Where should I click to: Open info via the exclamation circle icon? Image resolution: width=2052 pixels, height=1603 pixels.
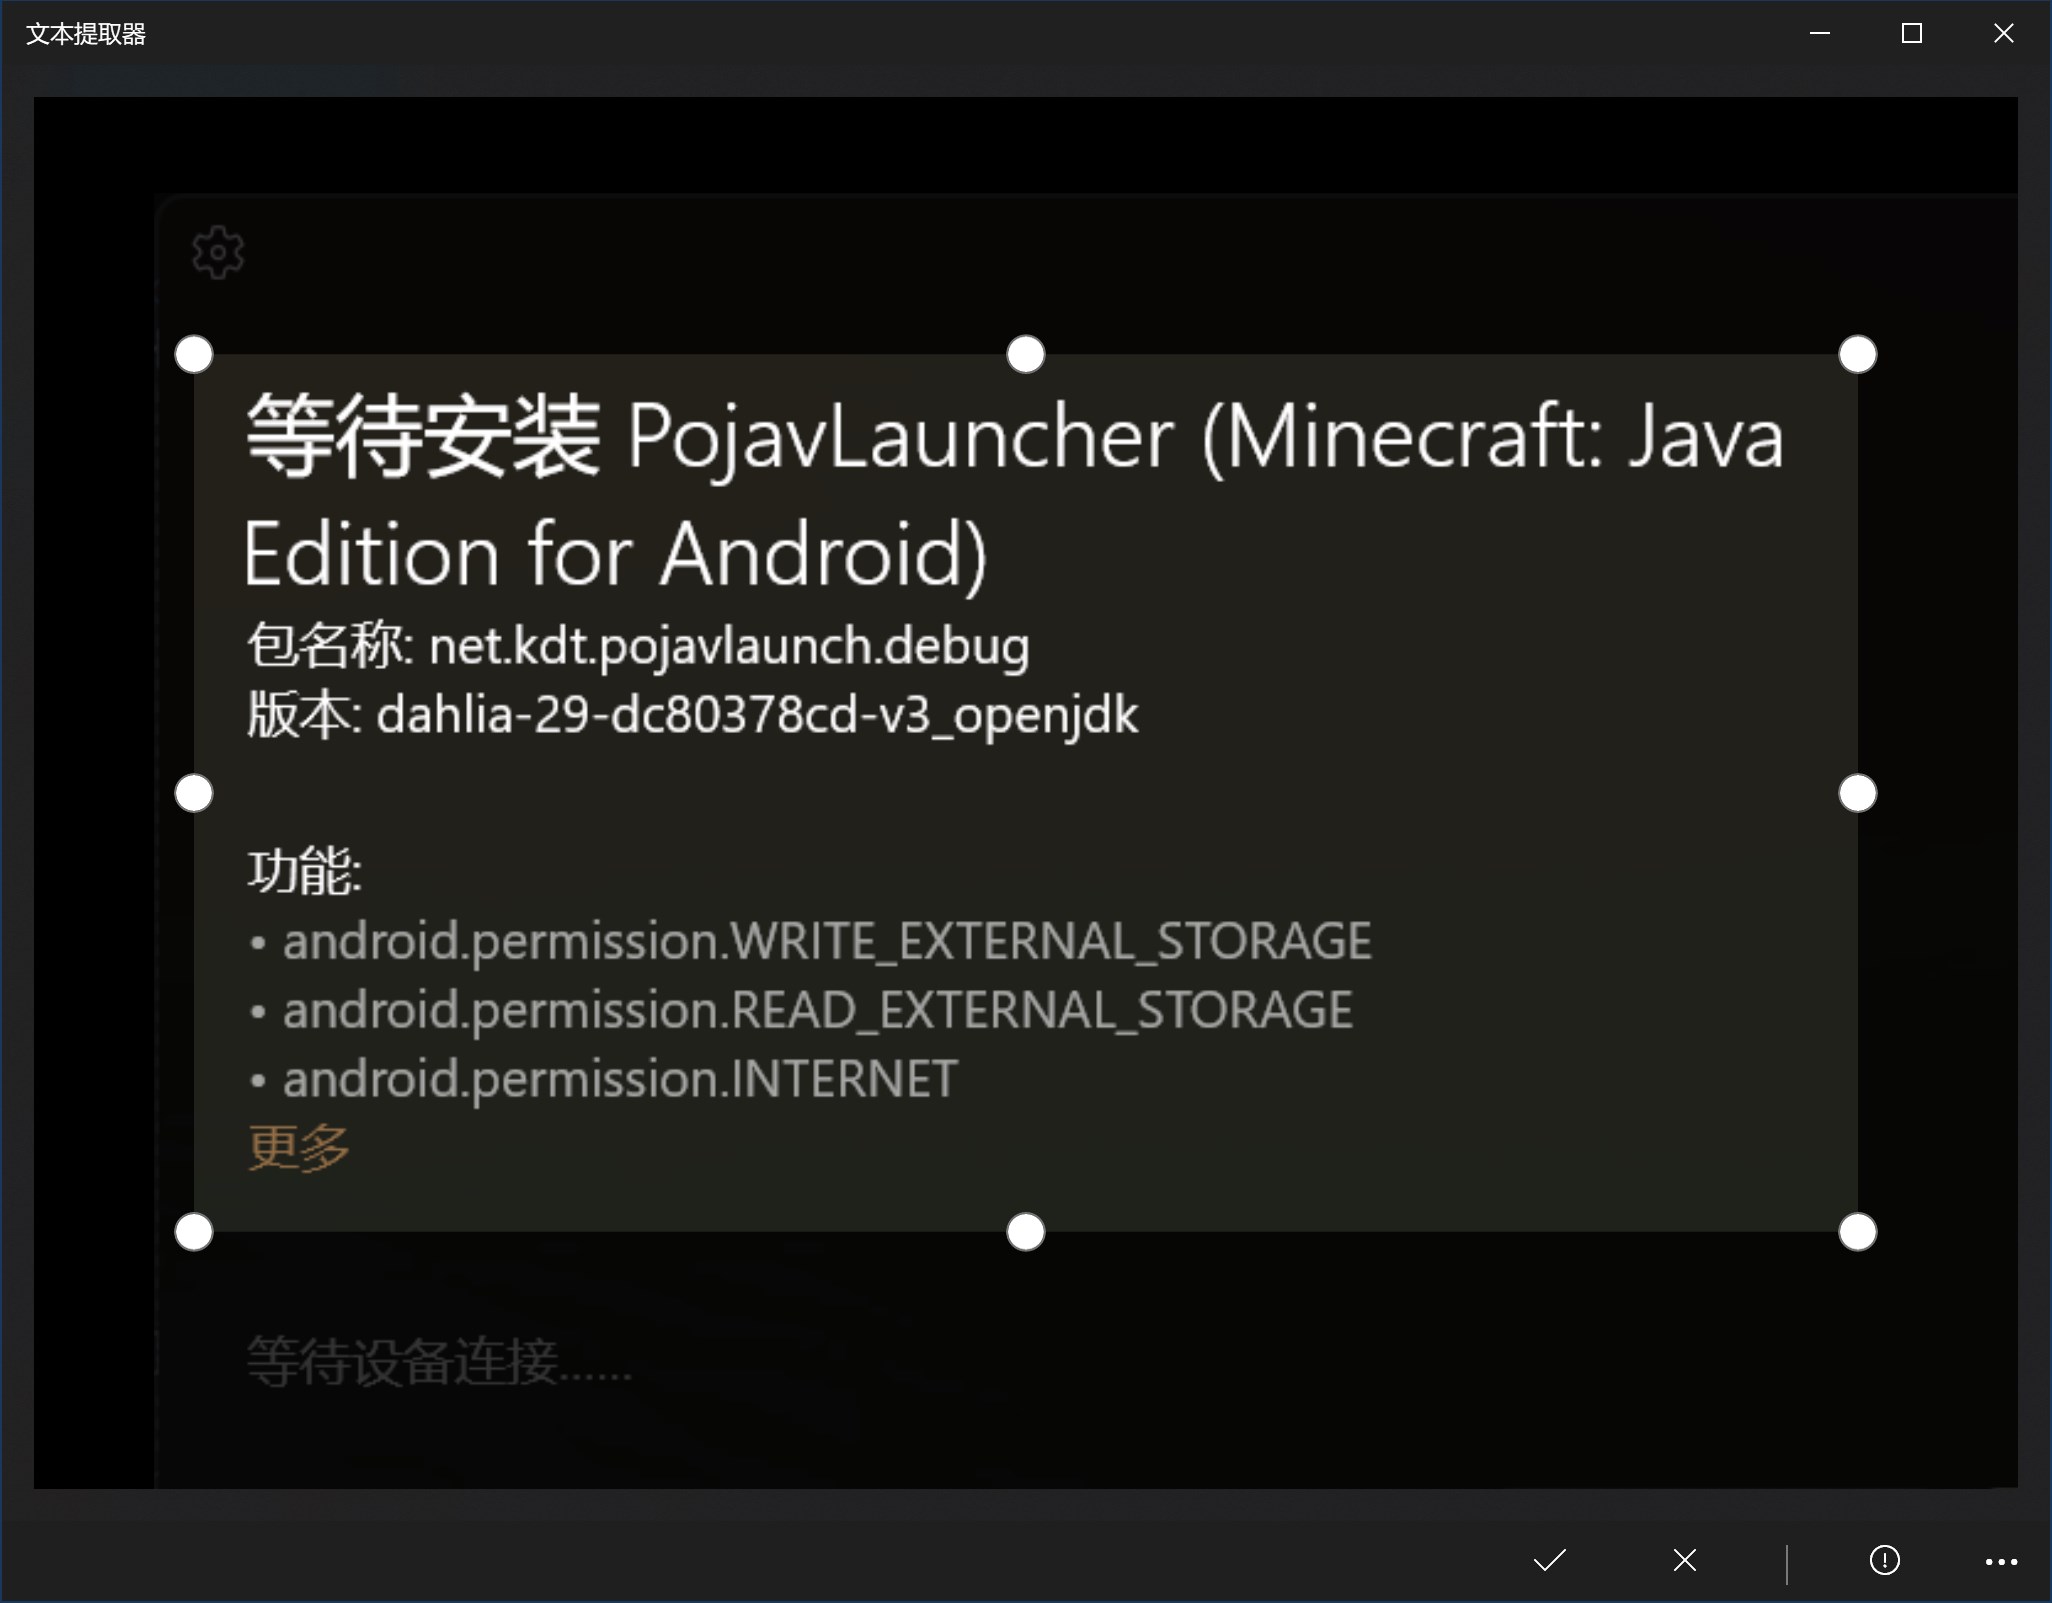point(1885,1560)
